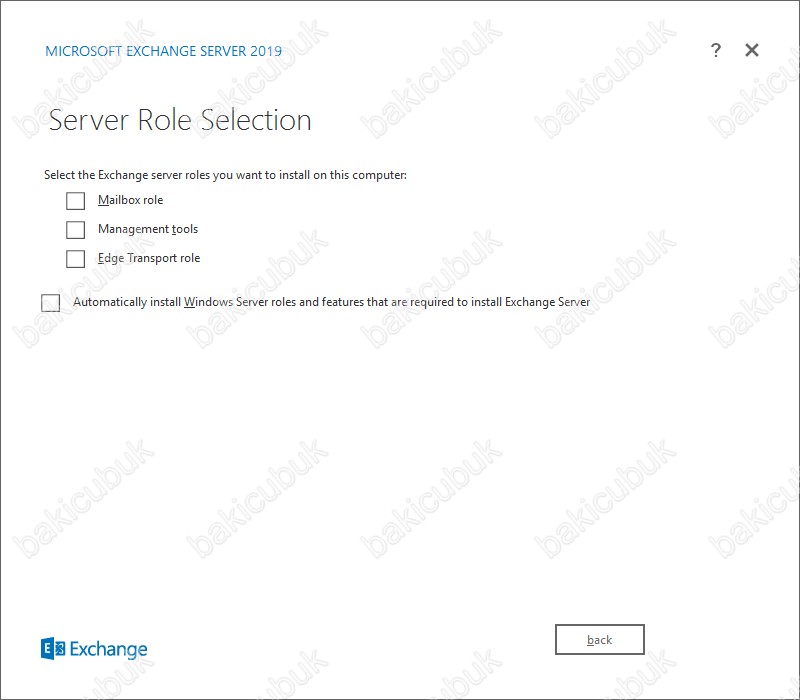
Task: Click 'Automatically install Windows Server roles' label text
Action: click(x=332, y=302)
